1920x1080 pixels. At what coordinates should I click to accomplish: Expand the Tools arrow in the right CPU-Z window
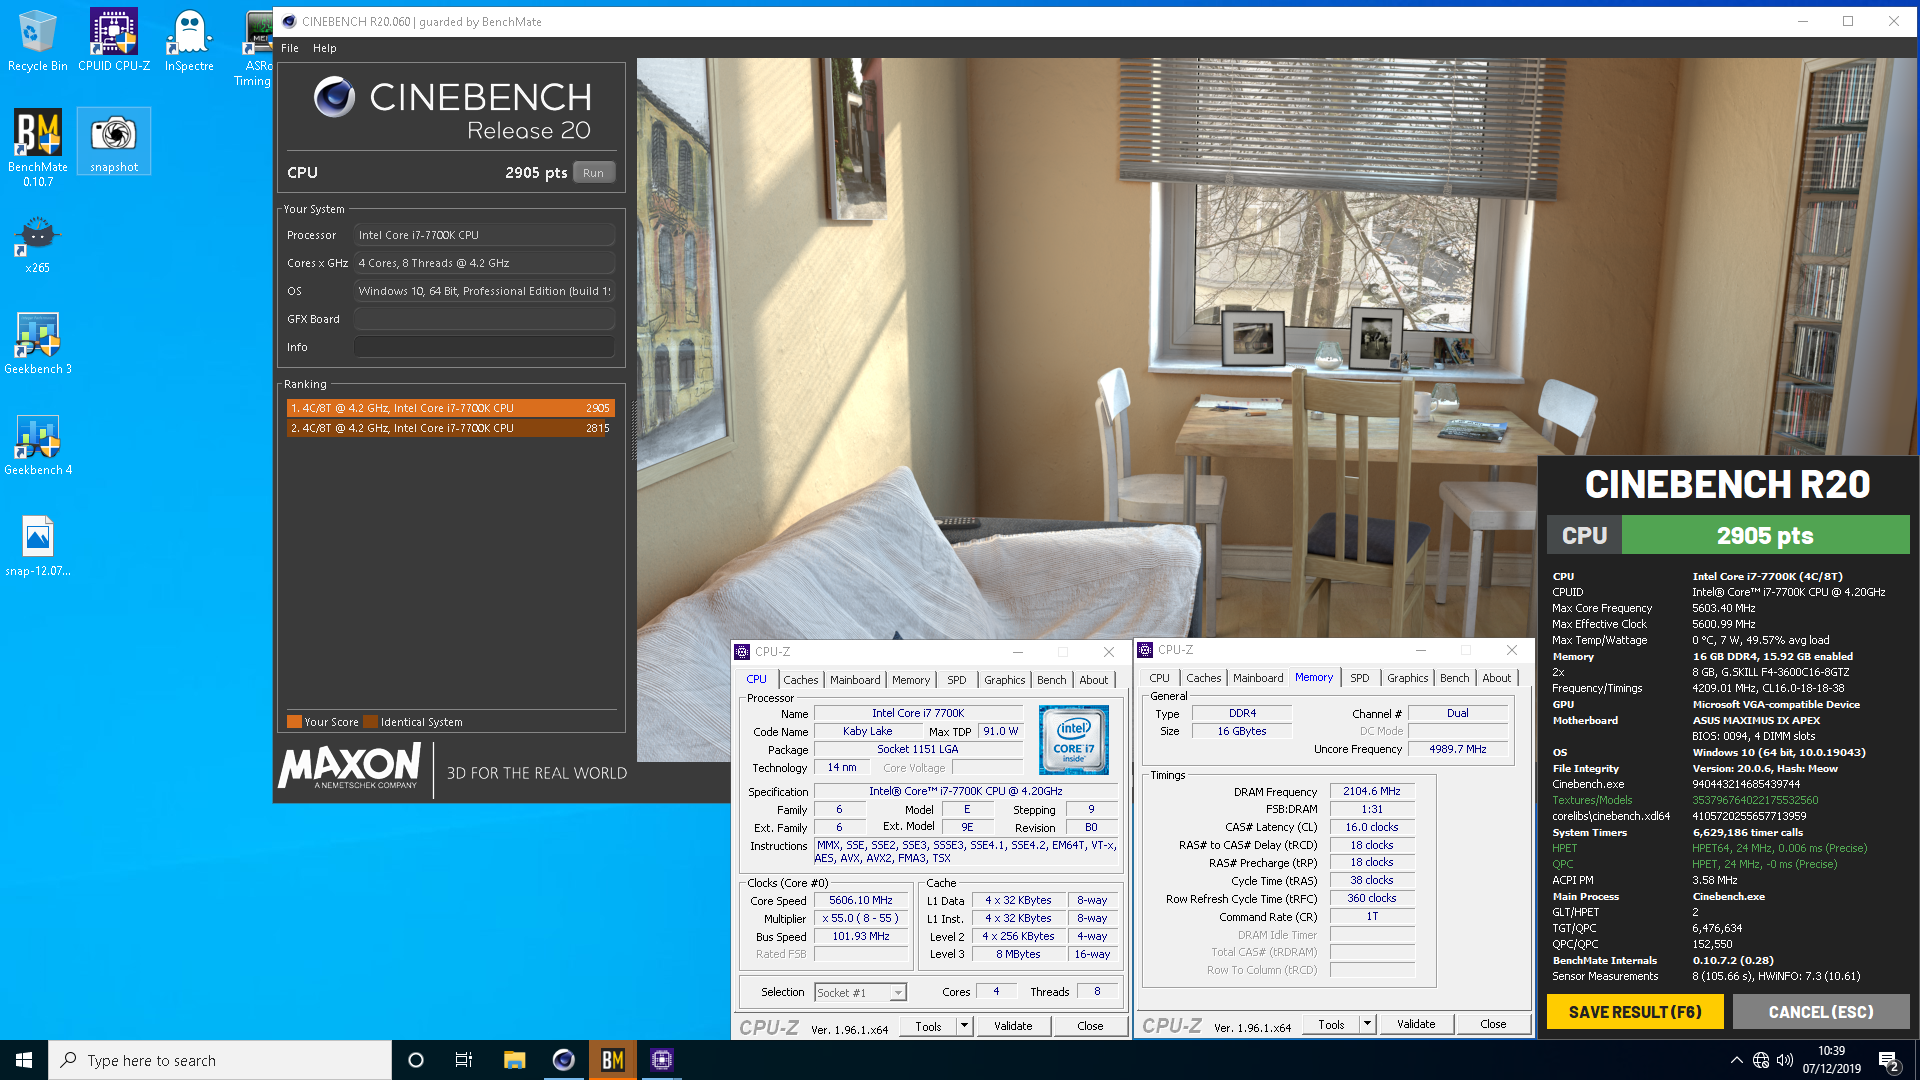[1368, 1025]
